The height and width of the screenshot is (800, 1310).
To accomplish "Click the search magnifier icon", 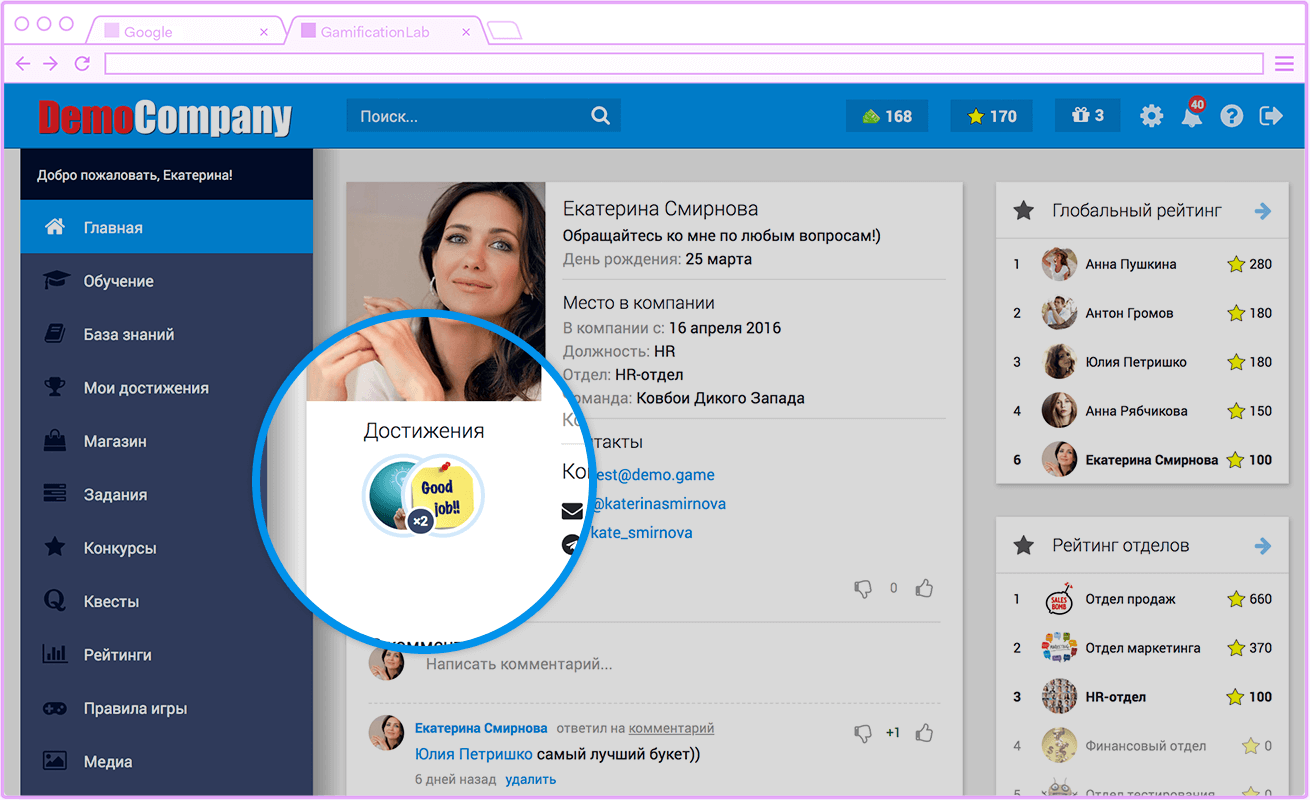I will [x=600, y=115].
